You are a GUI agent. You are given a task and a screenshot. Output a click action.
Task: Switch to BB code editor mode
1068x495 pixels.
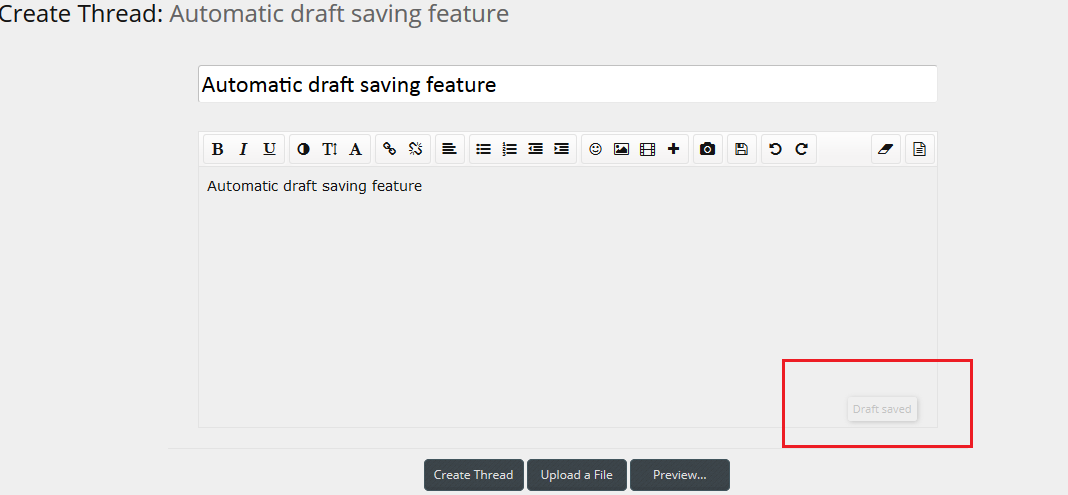[920, 149]
